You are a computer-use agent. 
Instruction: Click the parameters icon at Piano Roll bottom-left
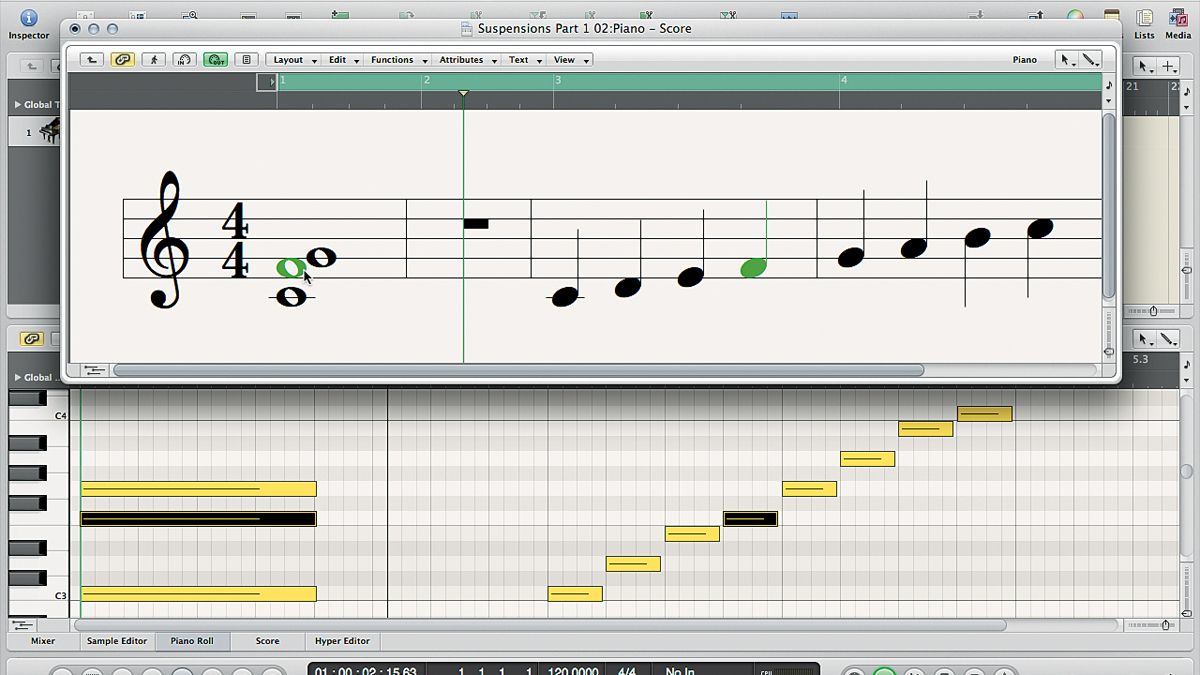point(21,625)
